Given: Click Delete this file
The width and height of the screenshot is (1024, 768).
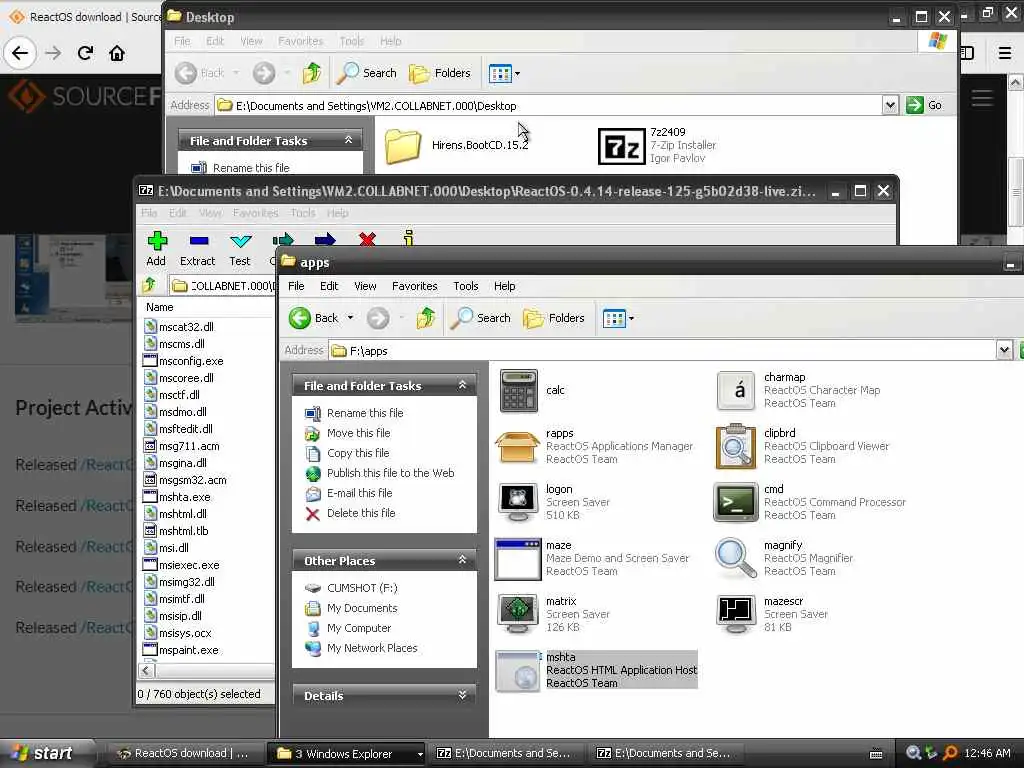Looking at the screenshot, I should (x=361, y=513).
